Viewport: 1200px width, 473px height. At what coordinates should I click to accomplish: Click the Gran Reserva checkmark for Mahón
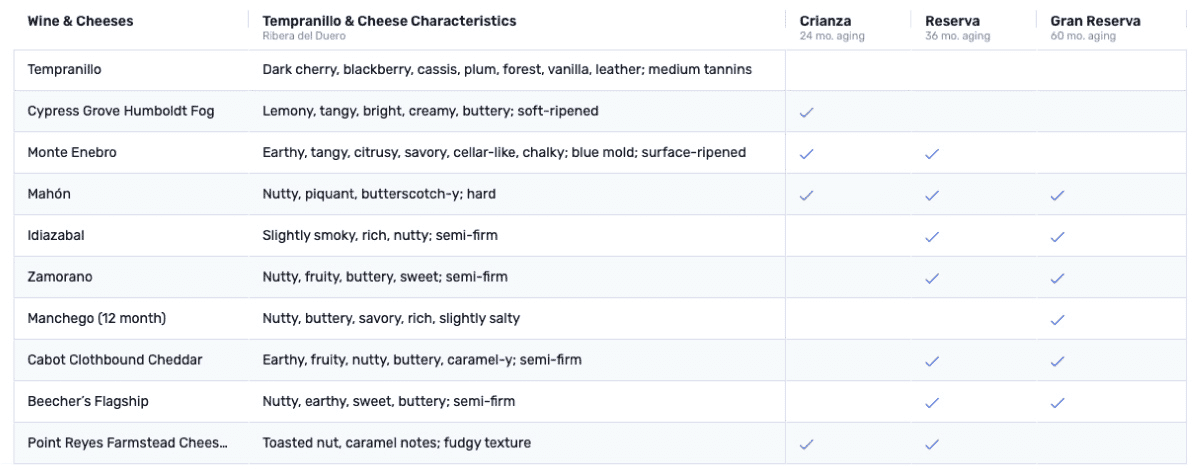click(x=1057, y=195)
